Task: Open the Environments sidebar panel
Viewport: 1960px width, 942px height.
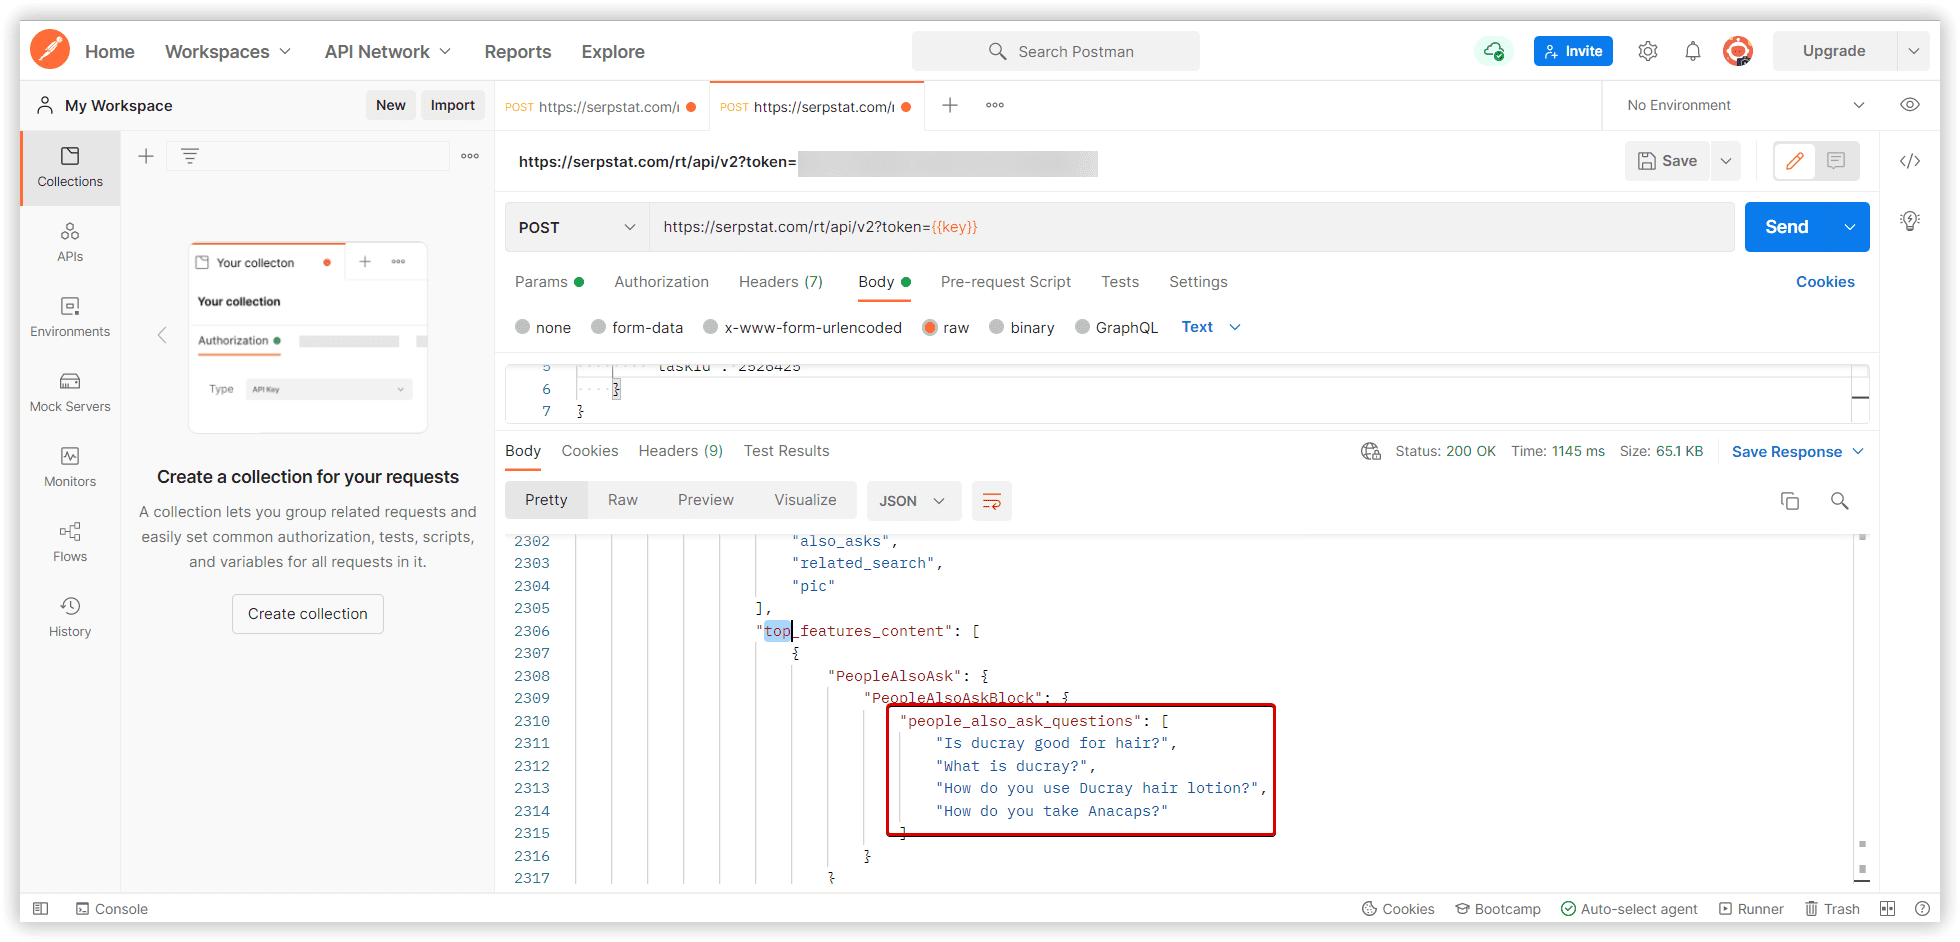Action: pos(70,318)
